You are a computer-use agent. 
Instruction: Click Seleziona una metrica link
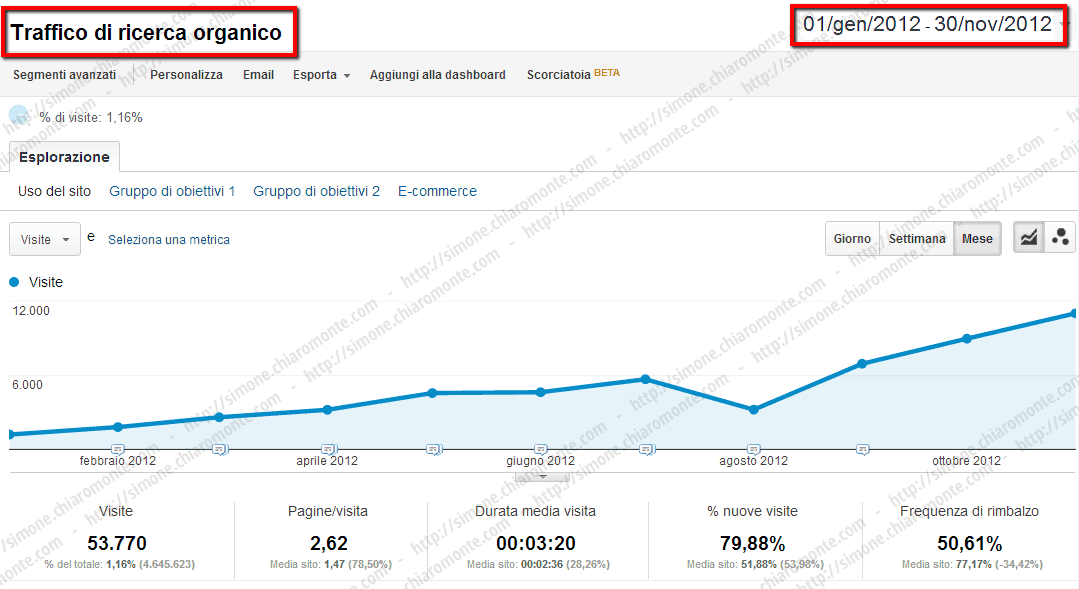(169, 239)
